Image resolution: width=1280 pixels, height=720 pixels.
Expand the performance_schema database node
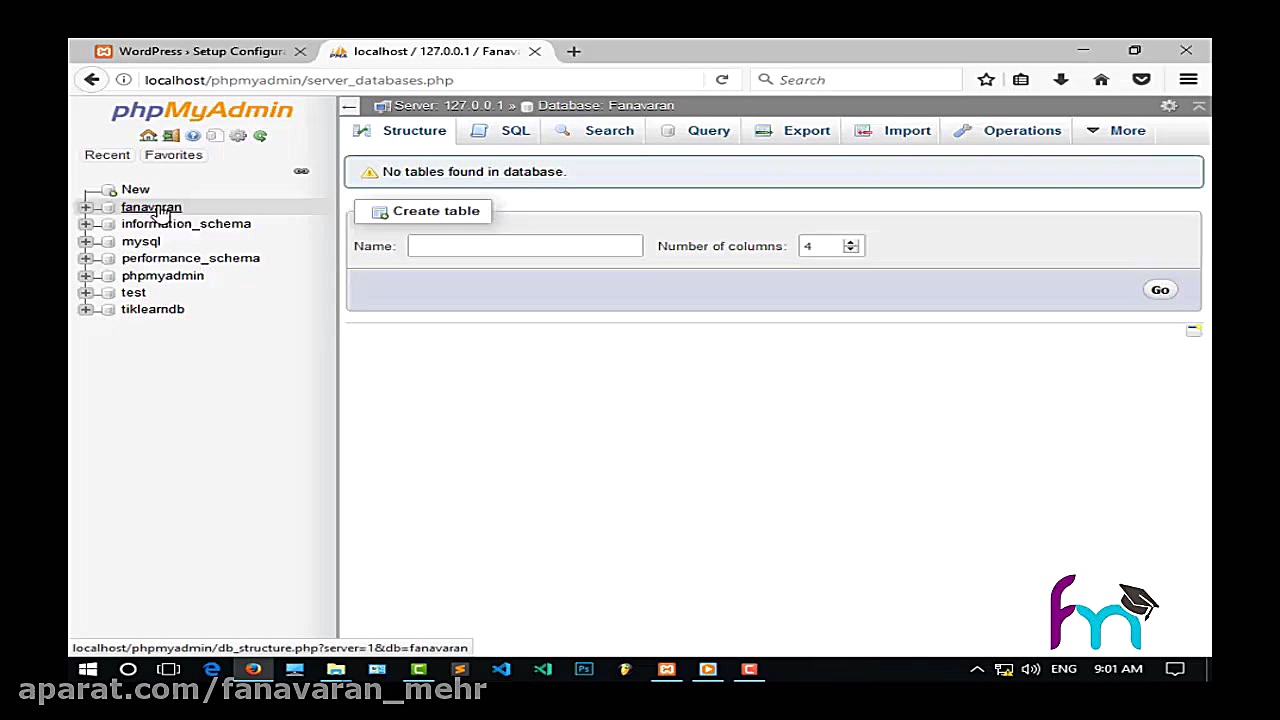click(x=86, y=258)
